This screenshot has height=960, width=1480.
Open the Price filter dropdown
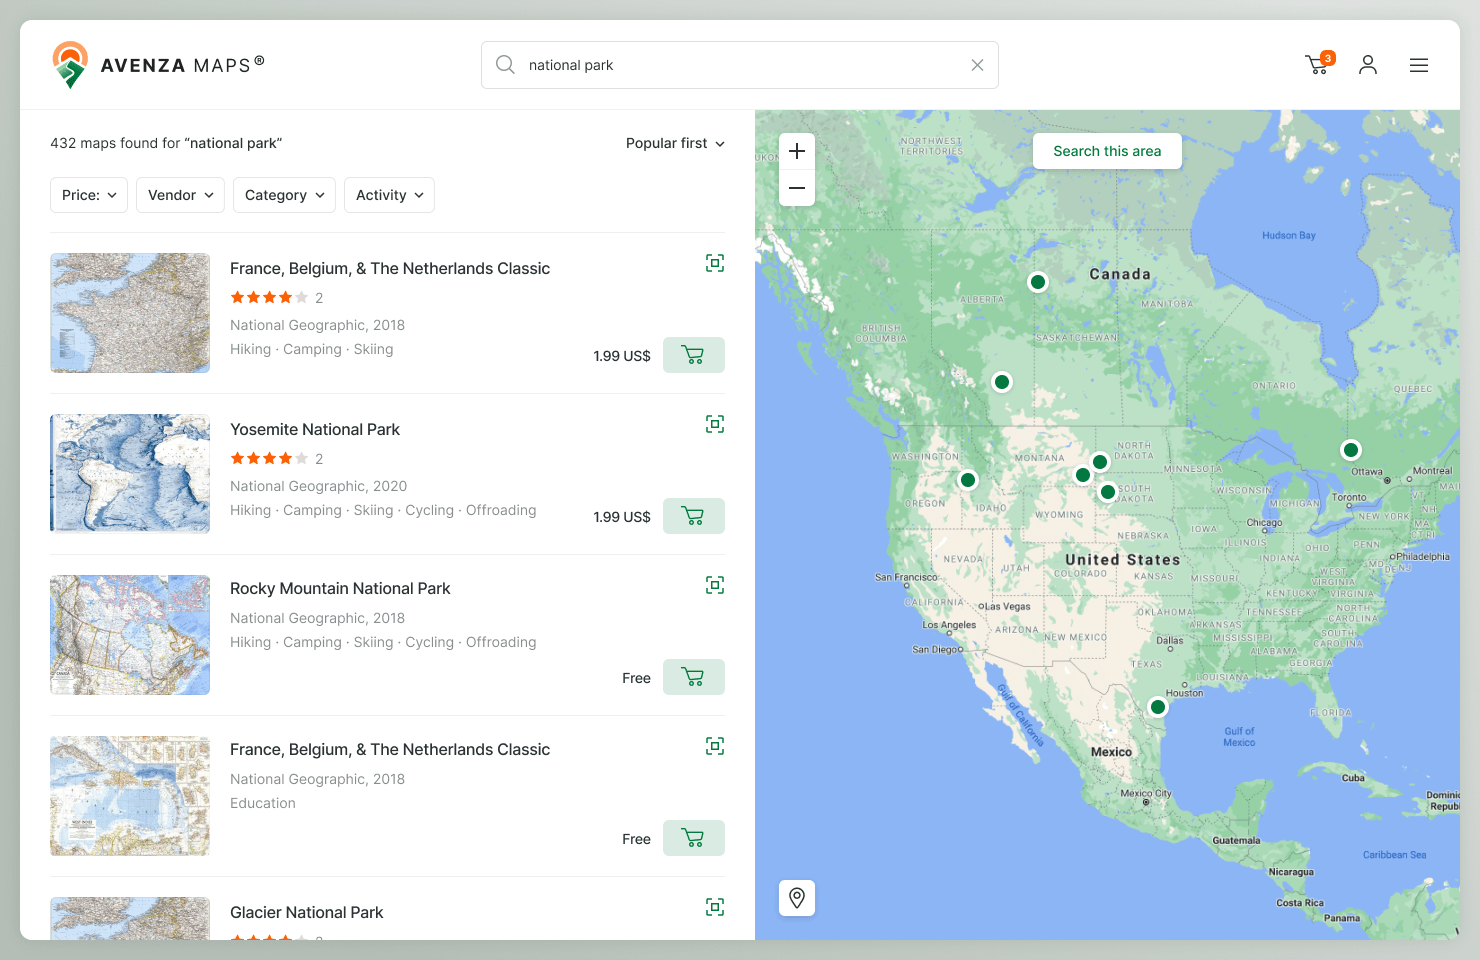89,195
